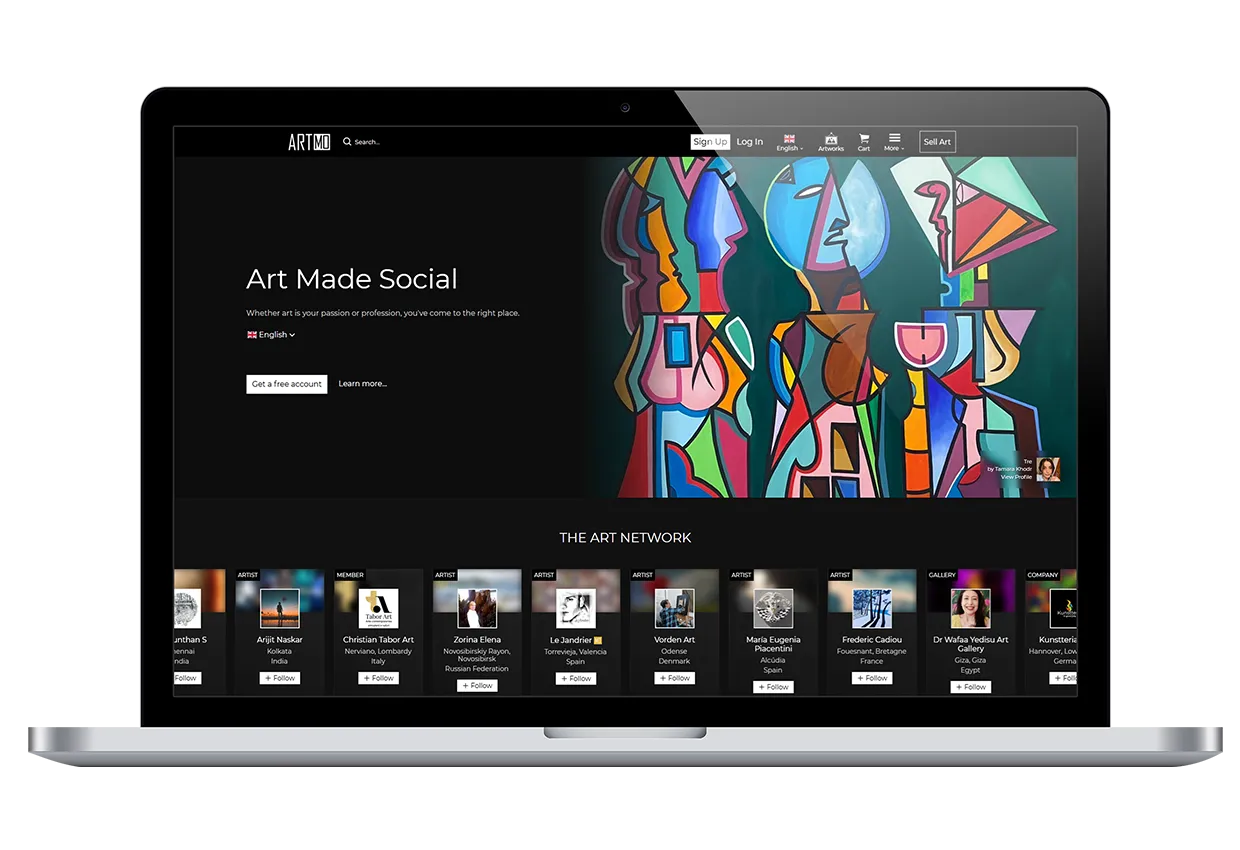Click the search magnifier icon

347,142
